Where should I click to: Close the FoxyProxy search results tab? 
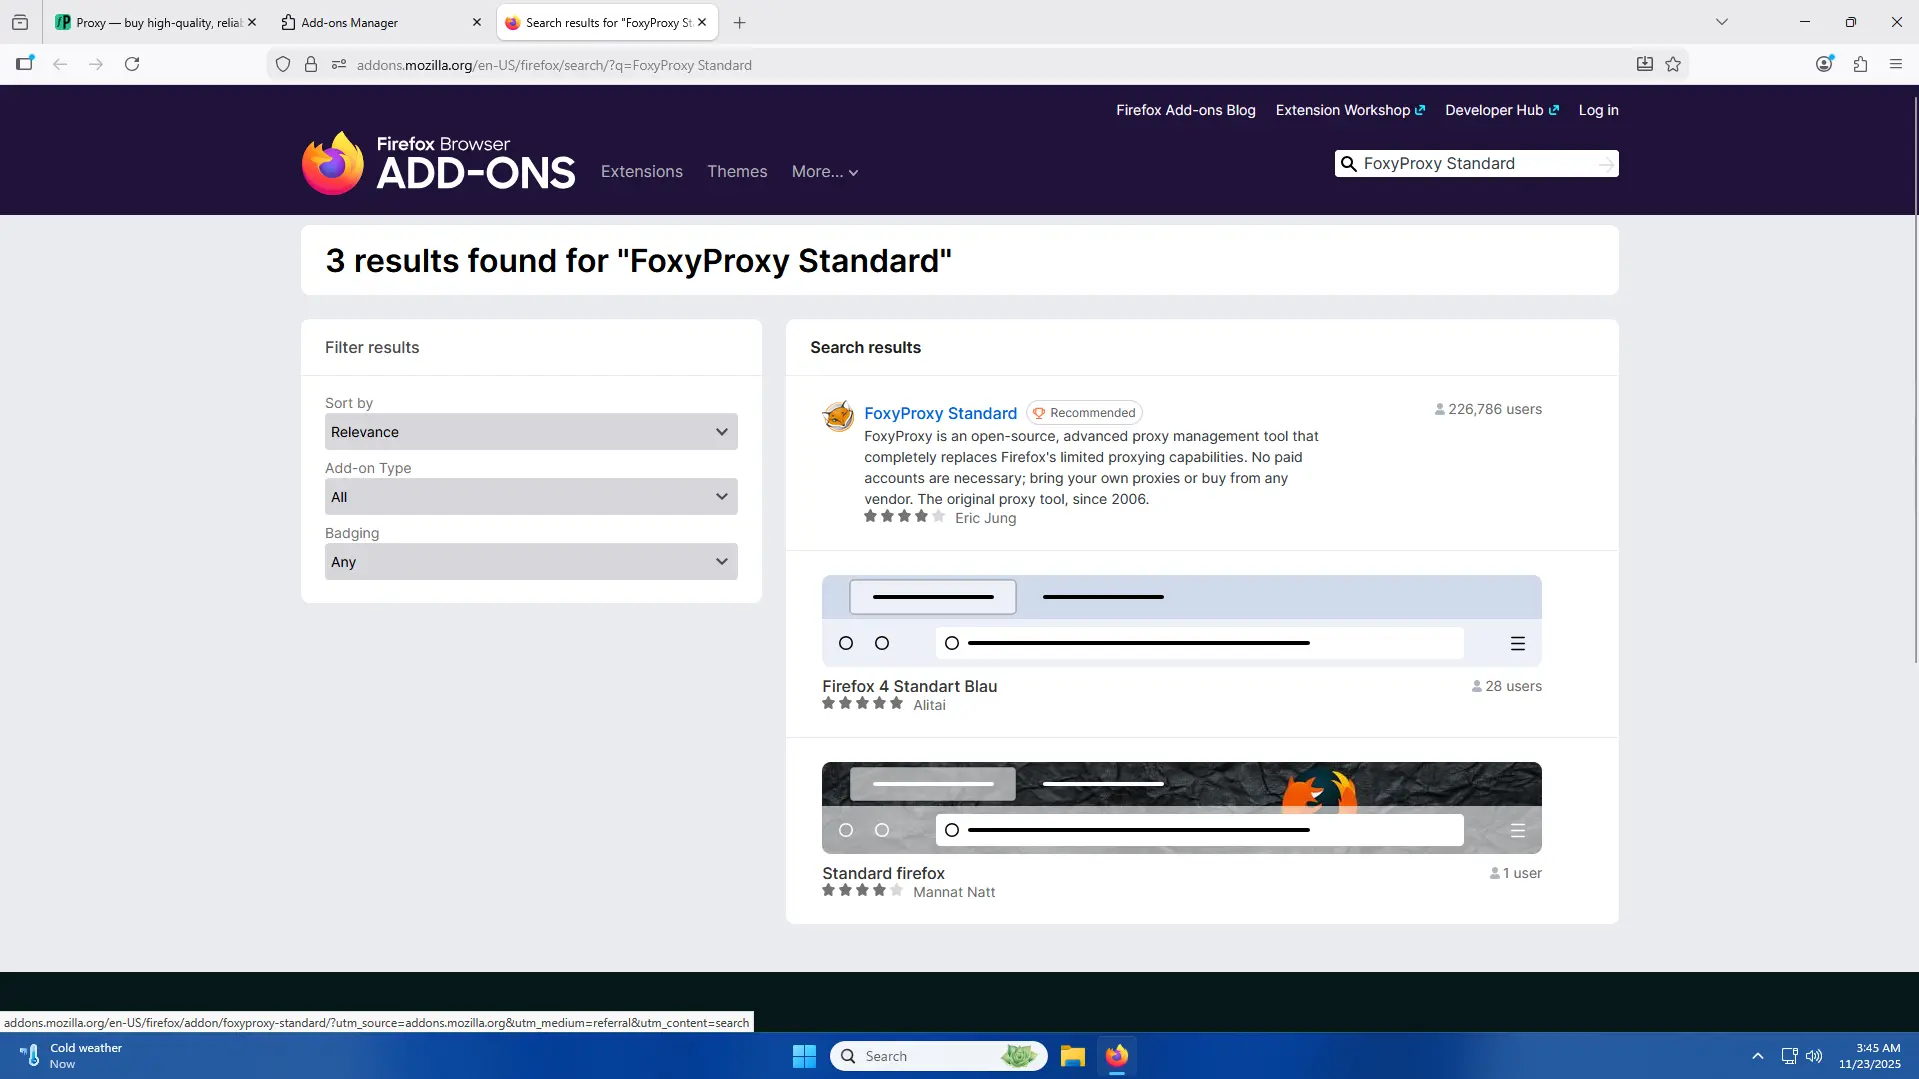tap(702, 22)
